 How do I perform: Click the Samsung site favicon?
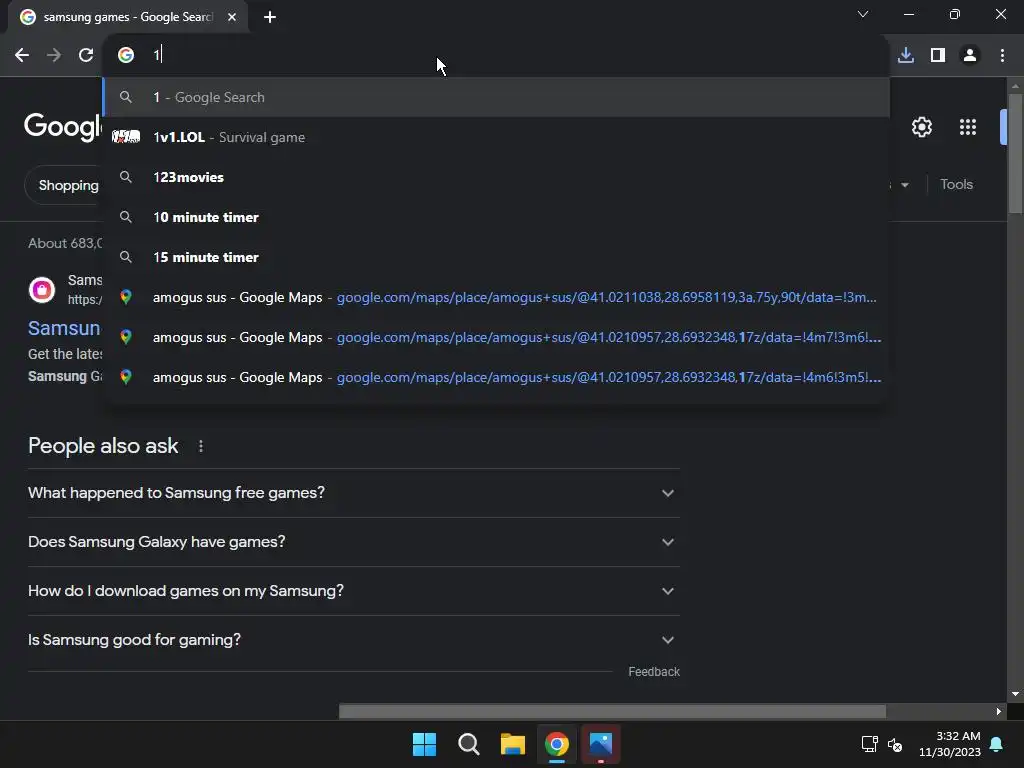(42, 289)
